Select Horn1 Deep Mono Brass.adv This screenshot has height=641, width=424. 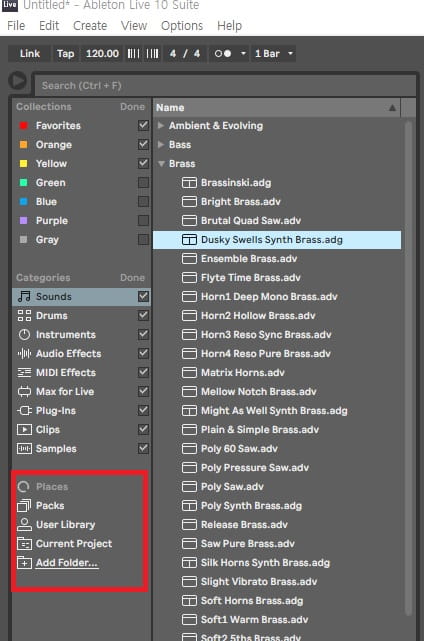[x=277, y=296]
